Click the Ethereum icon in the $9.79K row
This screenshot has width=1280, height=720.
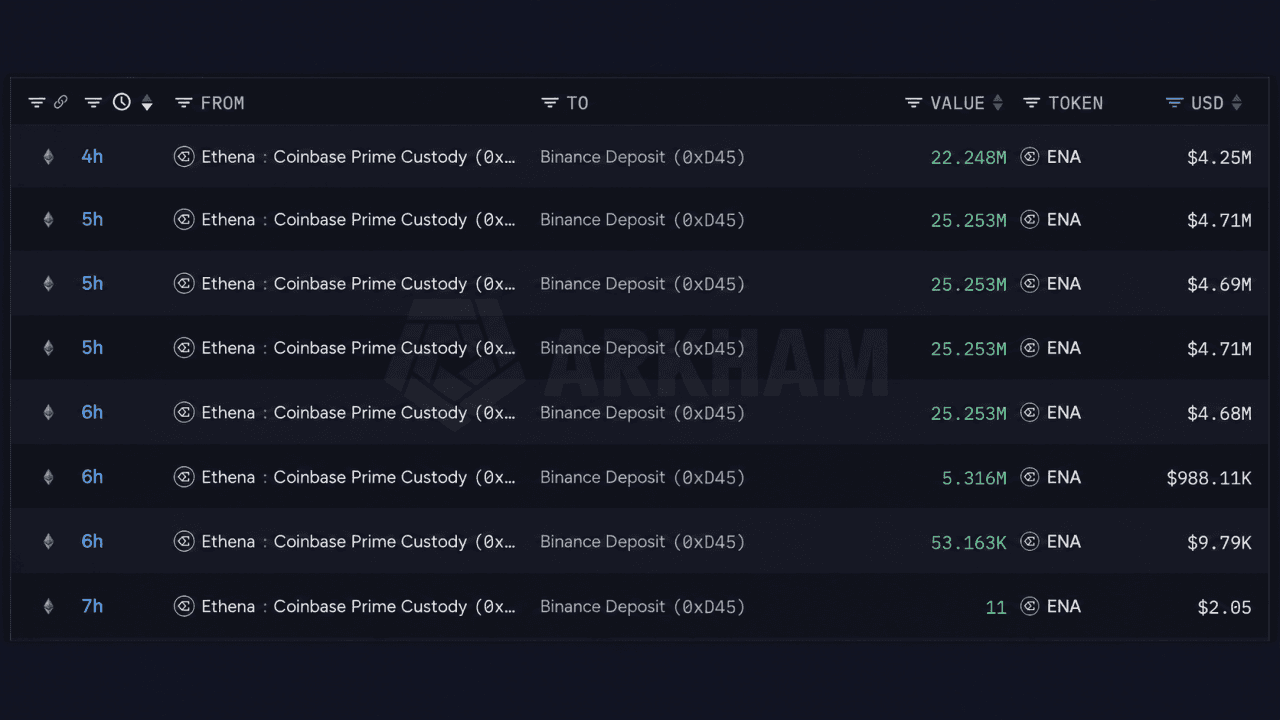(x=48, y=541)
